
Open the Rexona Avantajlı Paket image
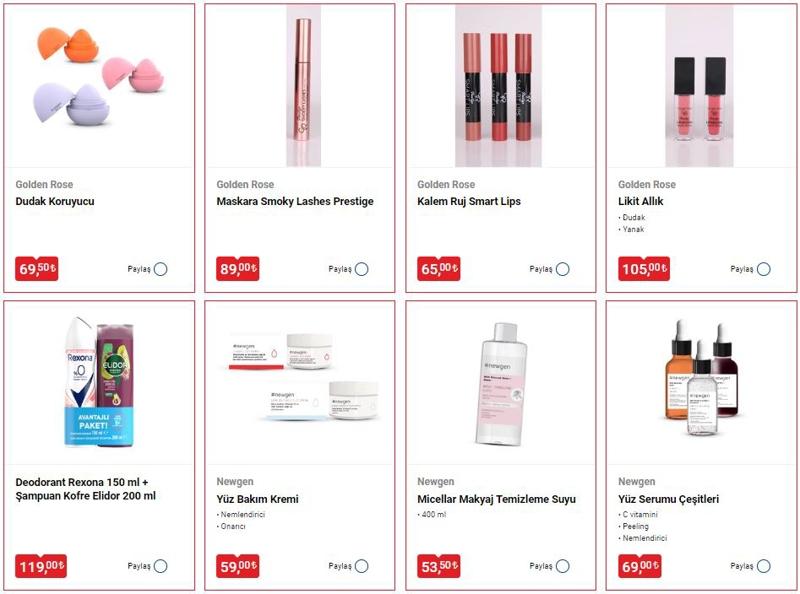click(99, 383)
